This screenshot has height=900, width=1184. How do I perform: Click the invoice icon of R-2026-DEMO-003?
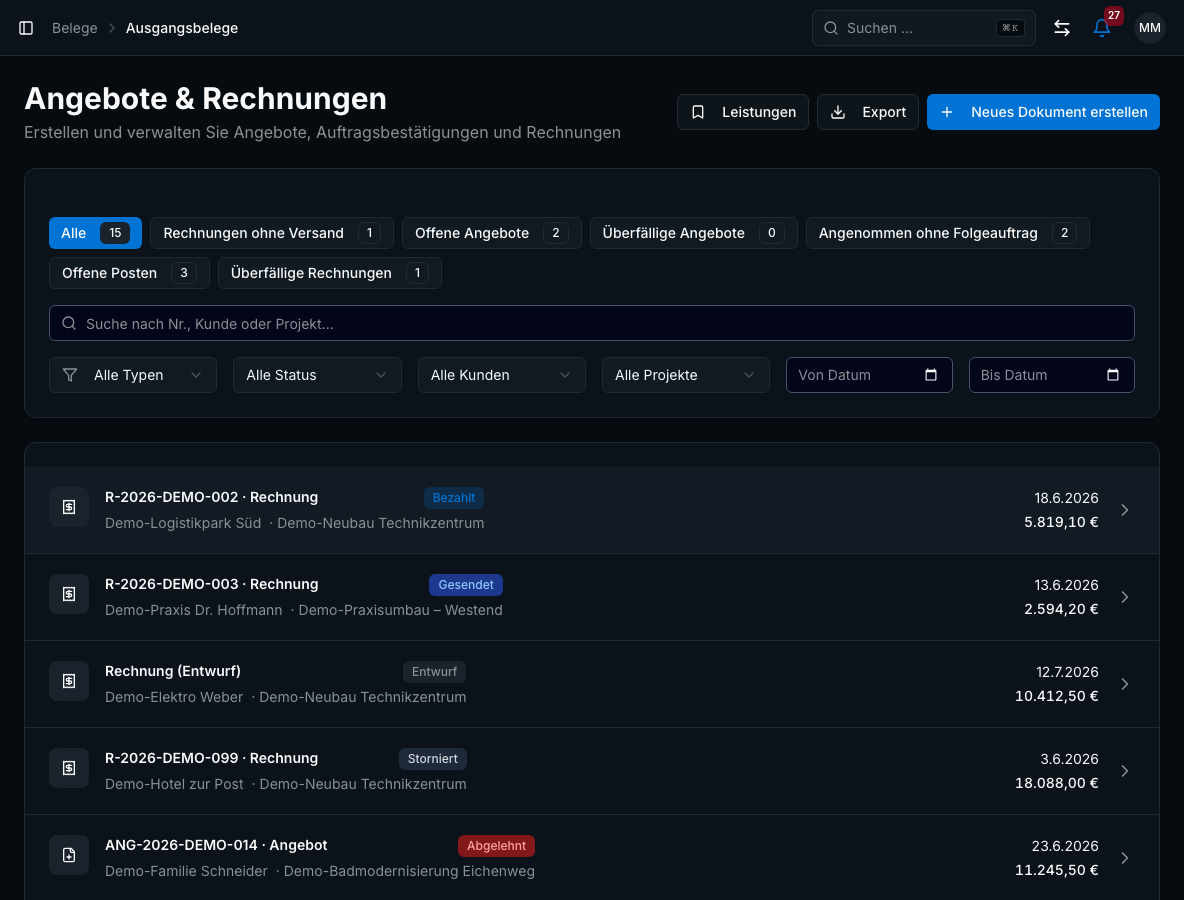tap(69, 594)
